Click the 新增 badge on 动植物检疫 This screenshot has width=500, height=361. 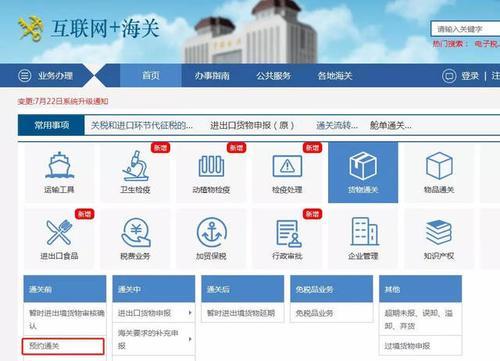pos(236,147)
